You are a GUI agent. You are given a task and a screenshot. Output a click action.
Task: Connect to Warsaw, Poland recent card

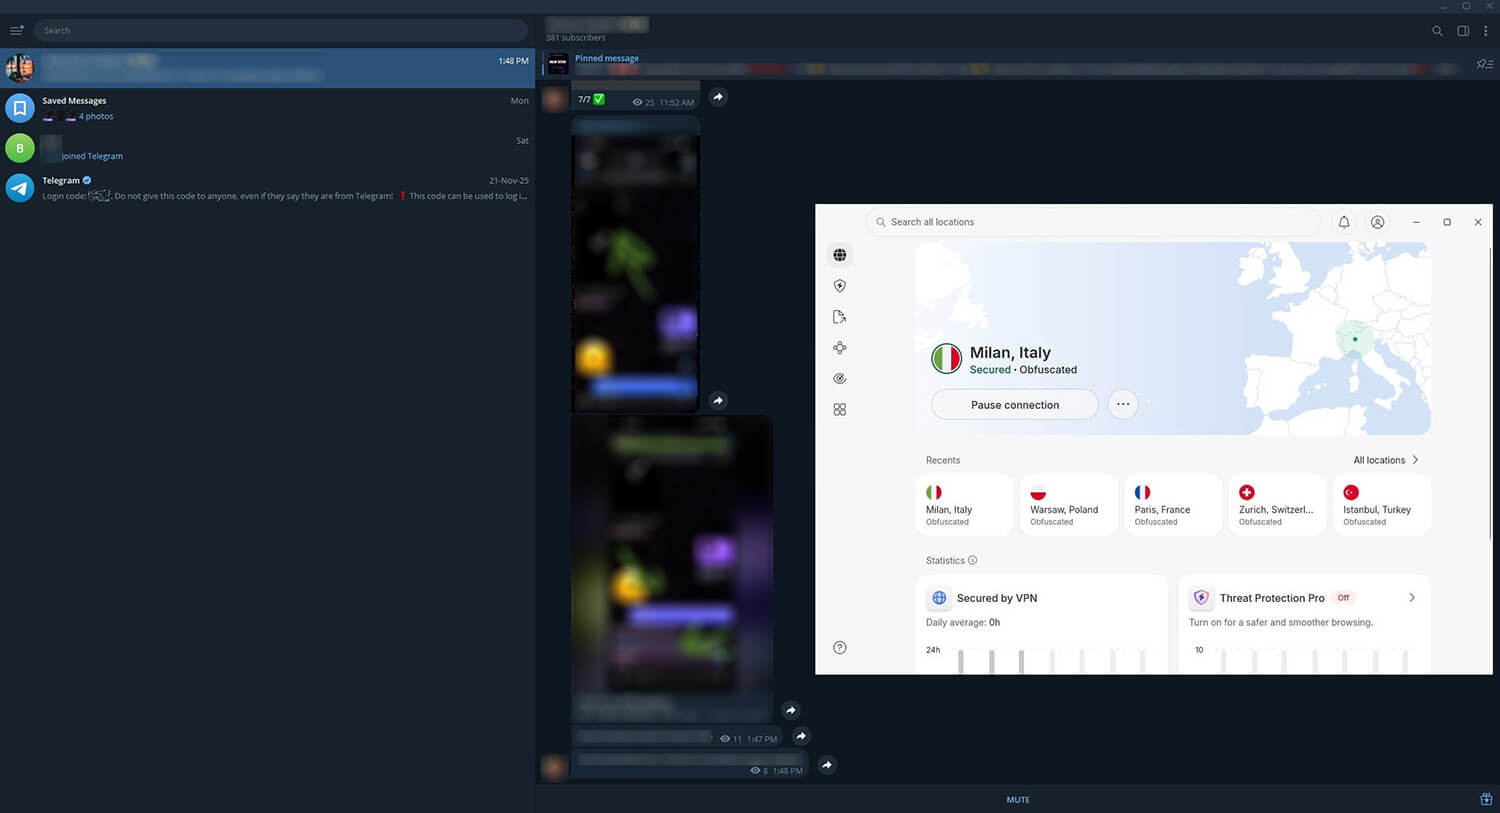1069,505
